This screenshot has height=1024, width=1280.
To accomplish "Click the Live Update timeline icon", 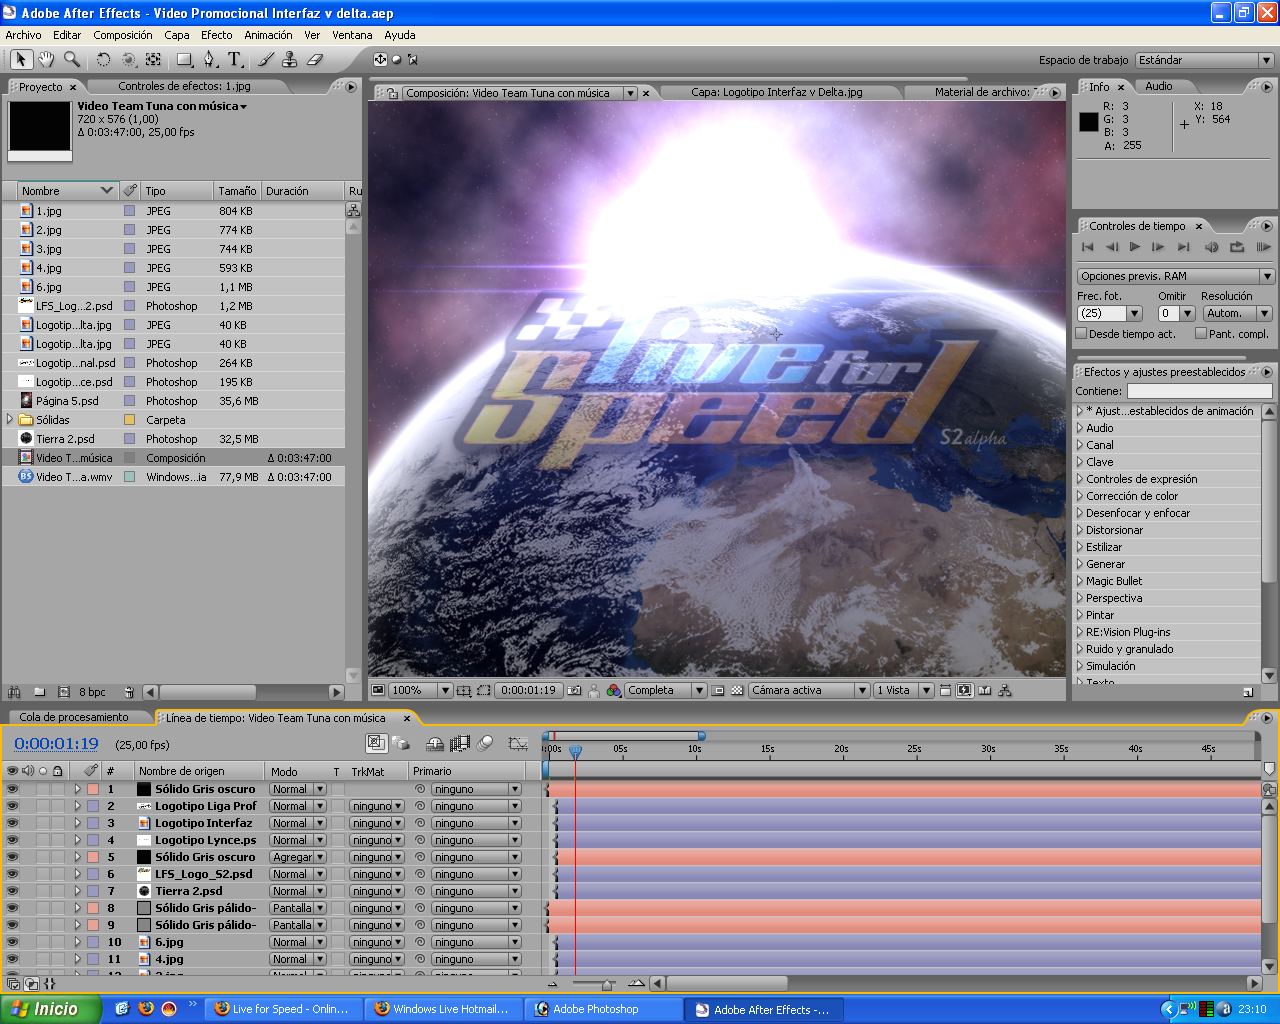I will (x=376, y=743).
